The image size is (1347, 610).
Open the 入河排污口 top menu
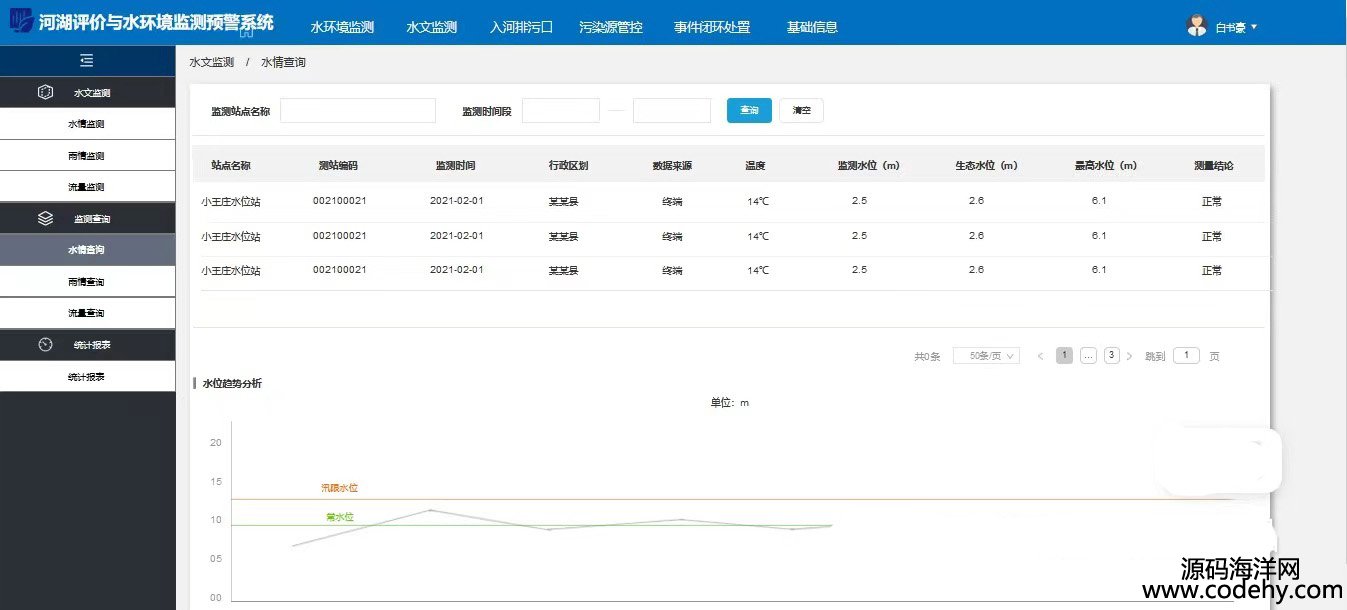pos(521,27)
